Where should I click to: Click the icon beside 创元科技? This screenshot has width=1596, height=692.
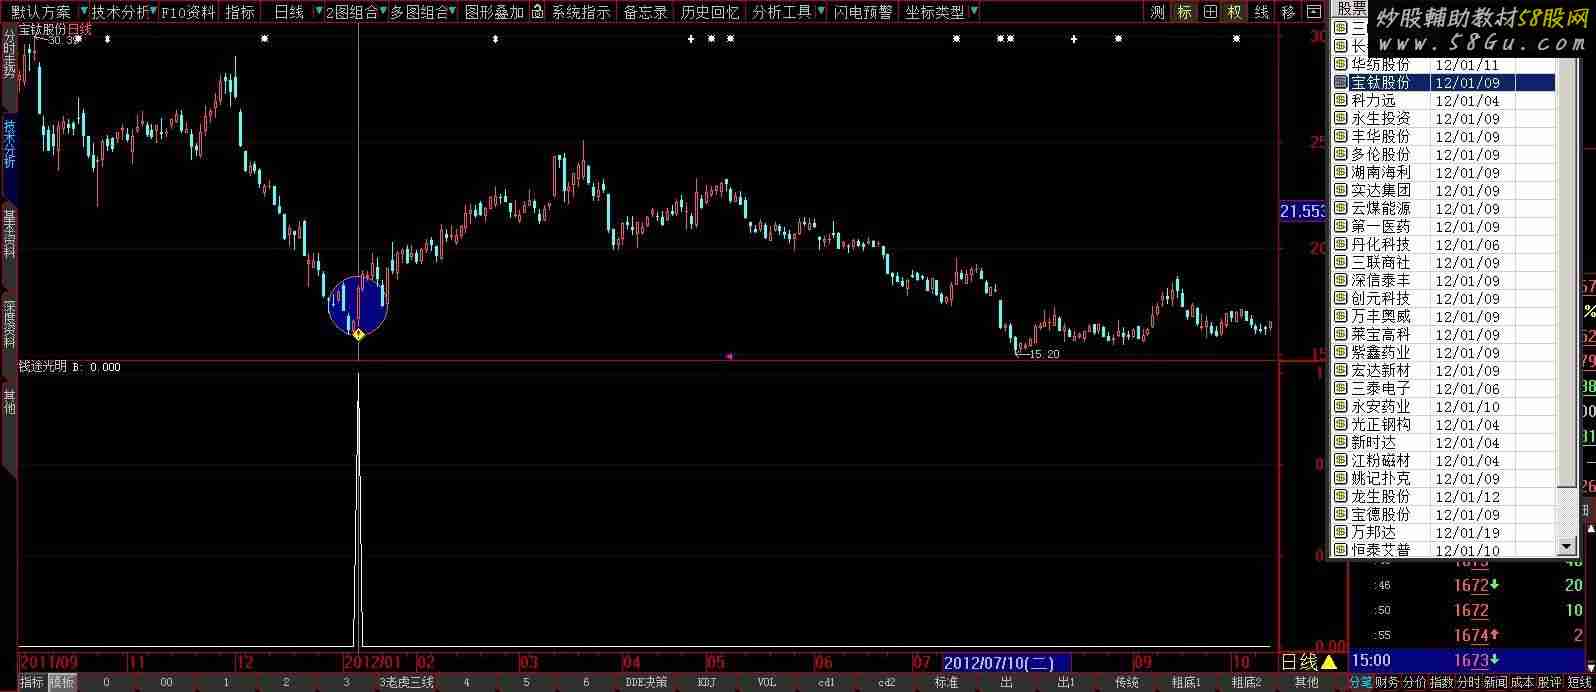coord(1341,299)
